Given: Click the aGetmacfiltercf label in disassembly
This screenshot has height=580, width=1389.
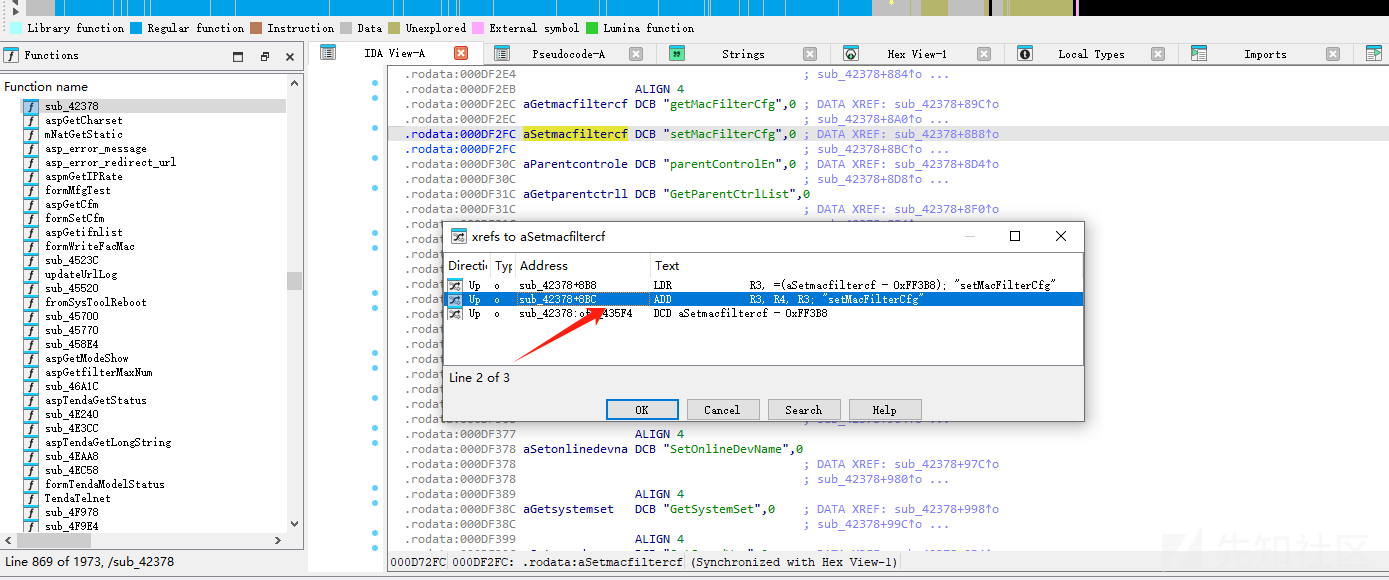Looking at the screenshot, I should point(575,104).
